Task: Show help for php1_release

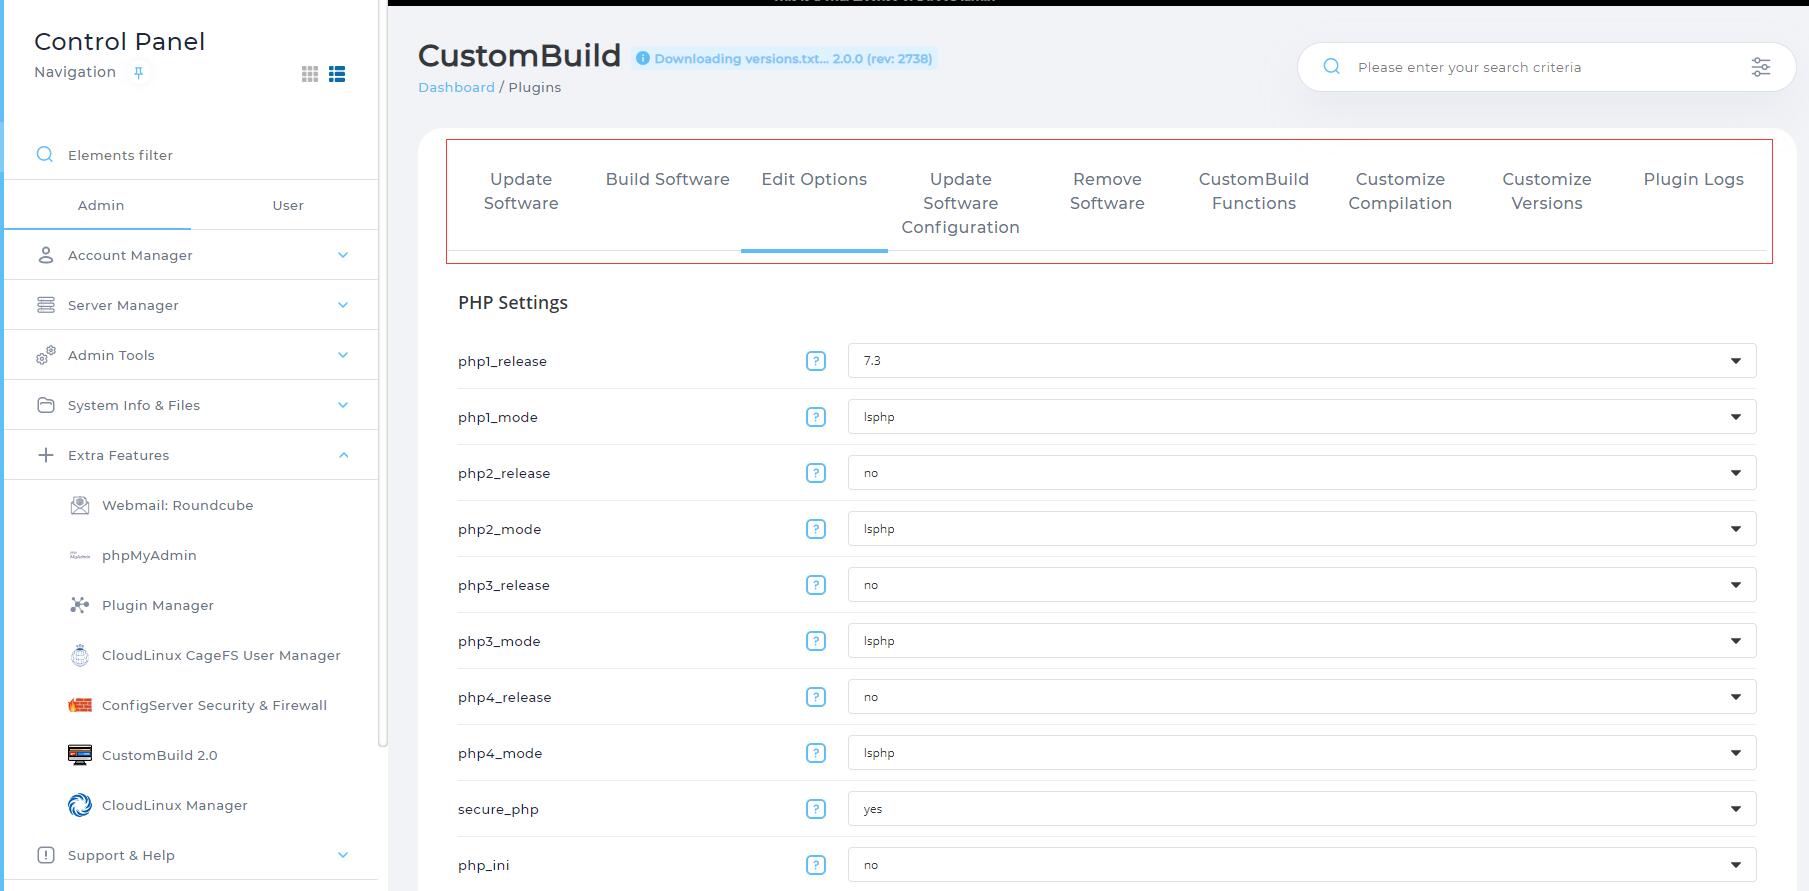Action: 816,361
